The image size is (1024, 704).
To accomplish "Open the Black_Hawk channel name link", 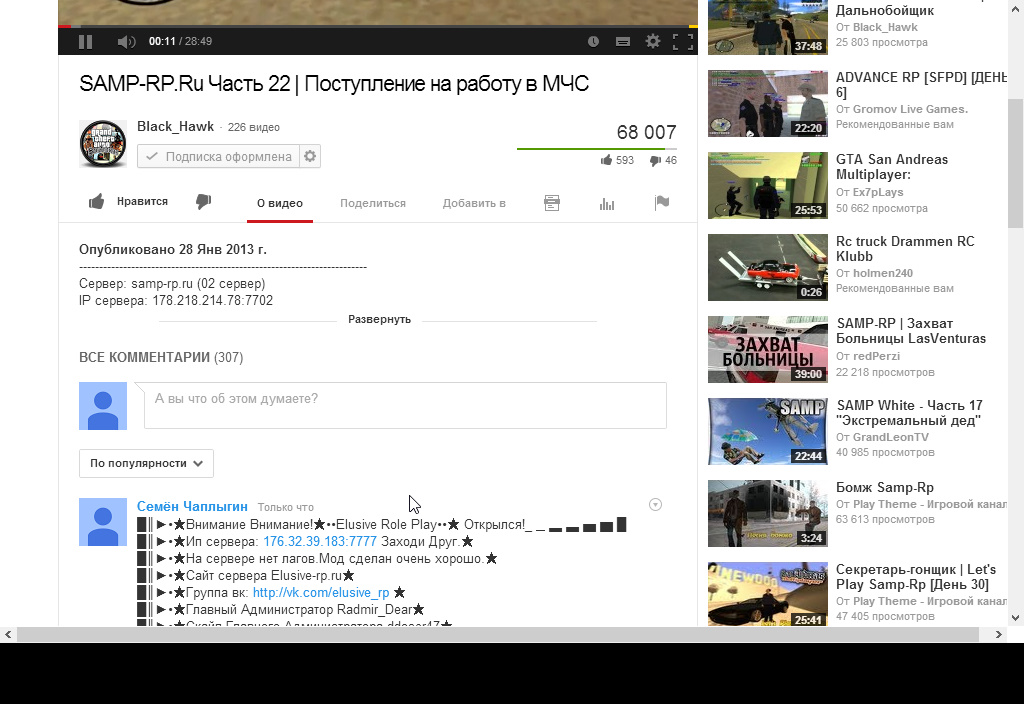I will coord(175,126).
